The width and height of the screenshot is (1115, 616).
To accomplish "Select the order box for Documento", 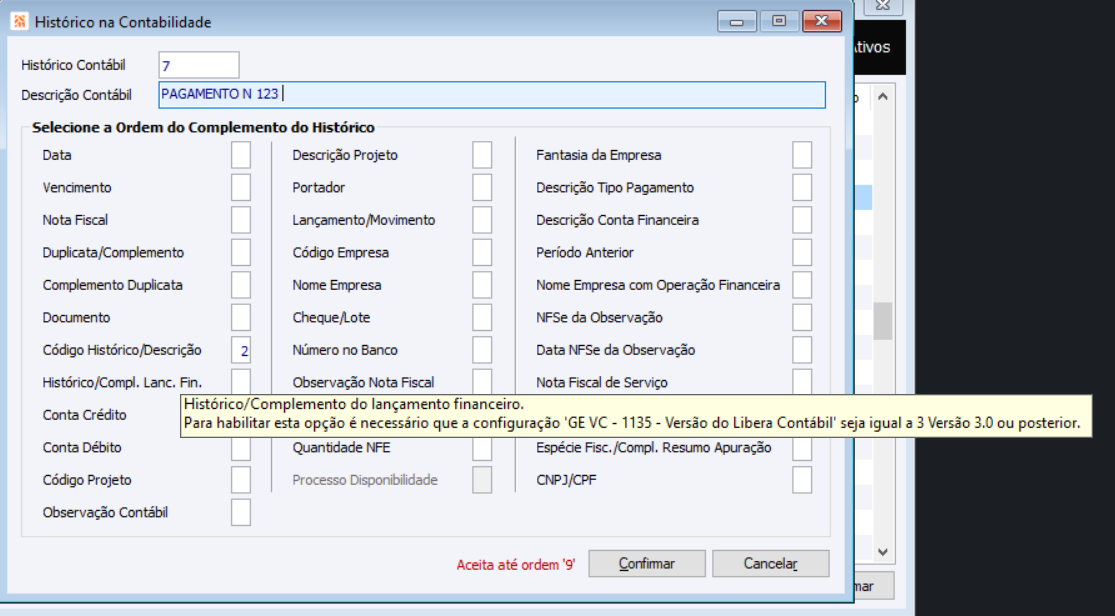I will pyautogui.click(x=240, y=318).
